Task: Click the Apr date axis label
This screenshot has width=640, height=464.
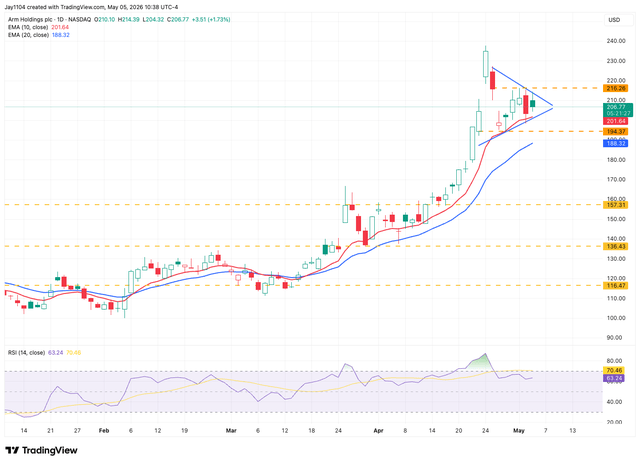Action: [378, 431]
